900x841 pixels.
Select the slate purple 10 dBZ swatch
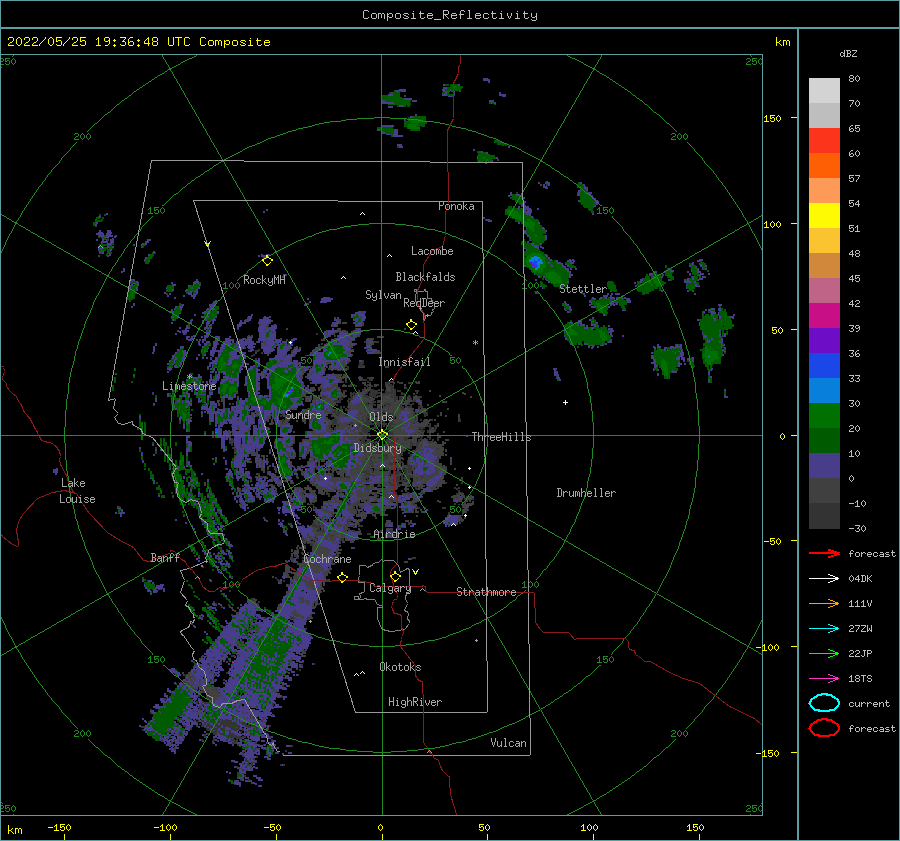[x=824, y=465]
